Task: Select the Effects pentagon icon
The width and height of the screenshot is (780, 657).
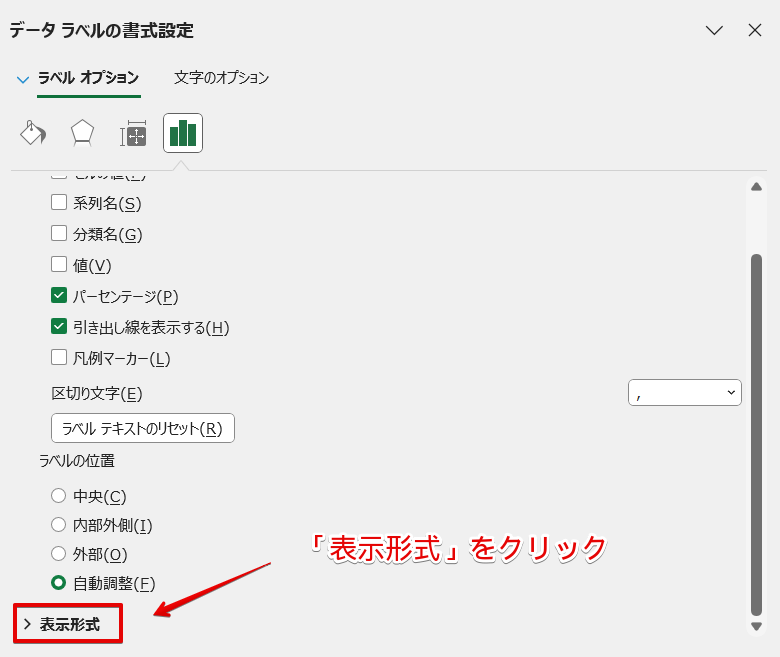Action: pyautogui.click(x=82, y=133)
